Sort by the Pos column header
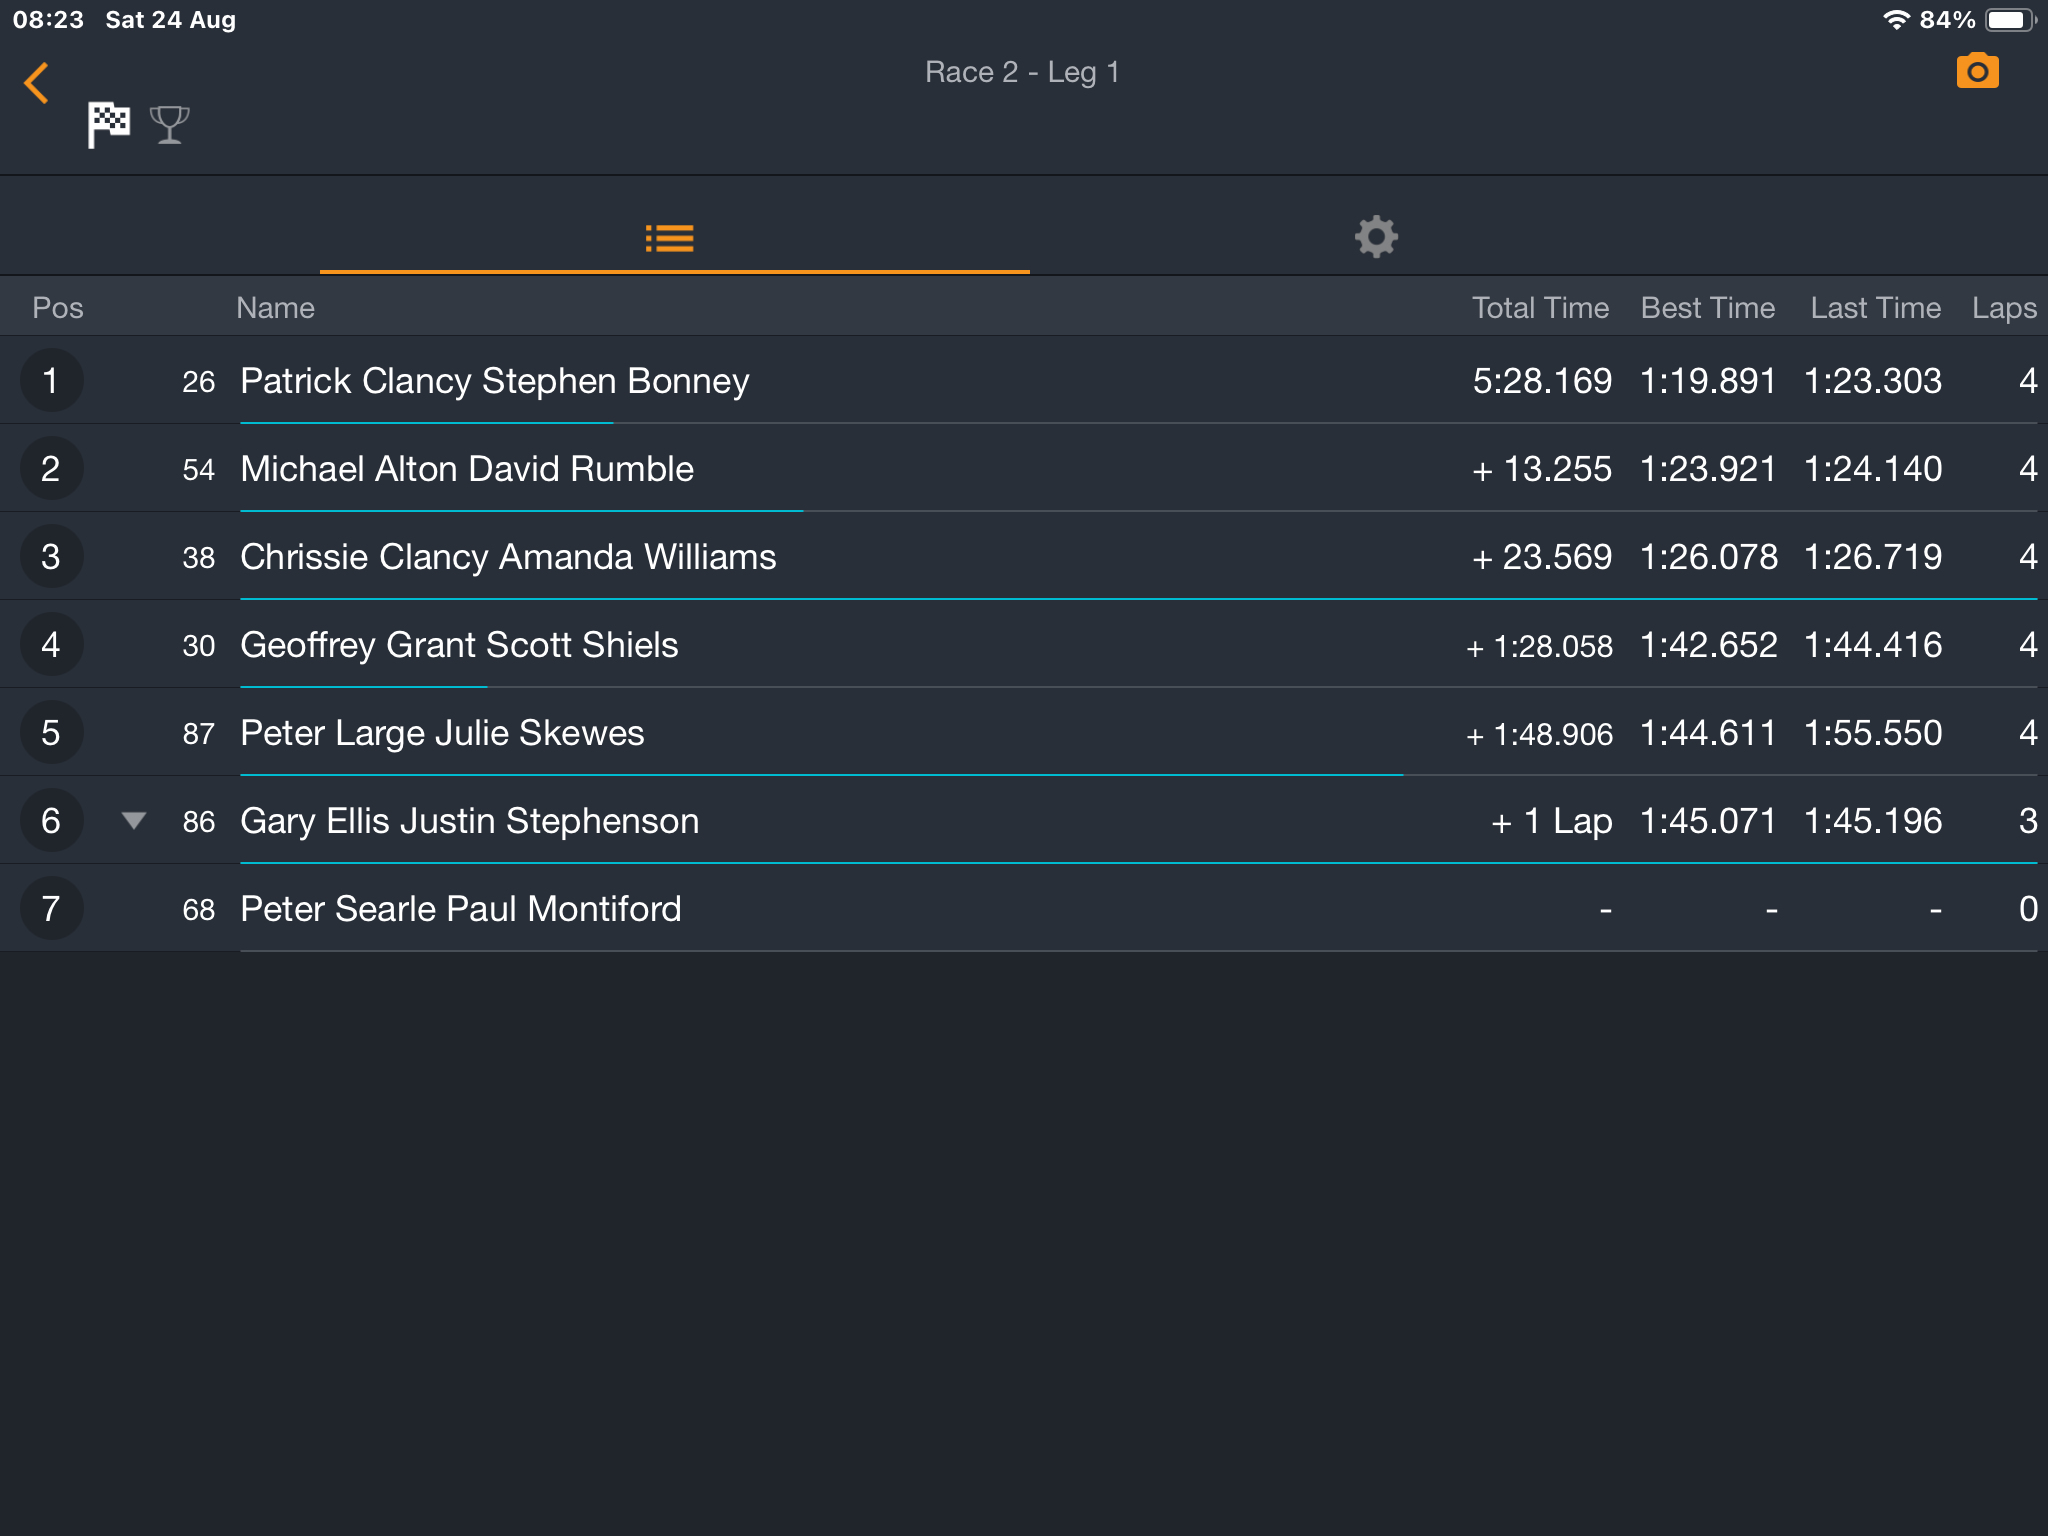Screen dimensions: 2048x1536 (x=58, y=308)
